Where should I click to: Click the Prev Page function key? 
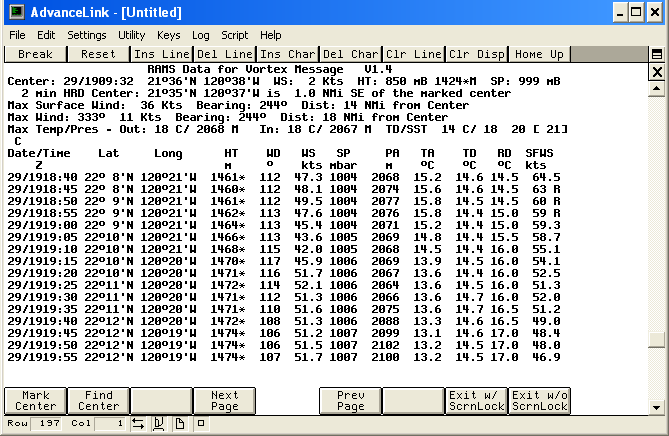(x=350, y=401)
